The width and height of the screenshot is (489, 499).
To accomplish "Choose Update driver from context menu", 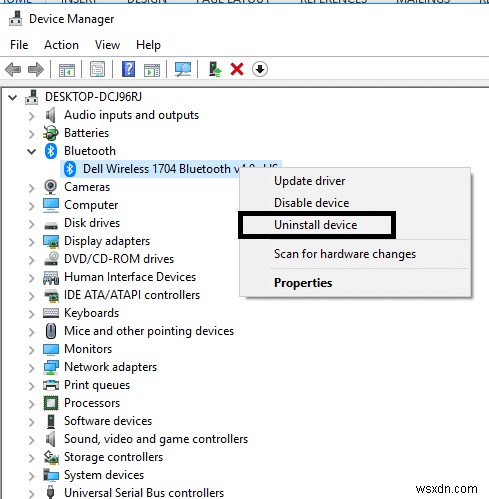I will 355,181.
